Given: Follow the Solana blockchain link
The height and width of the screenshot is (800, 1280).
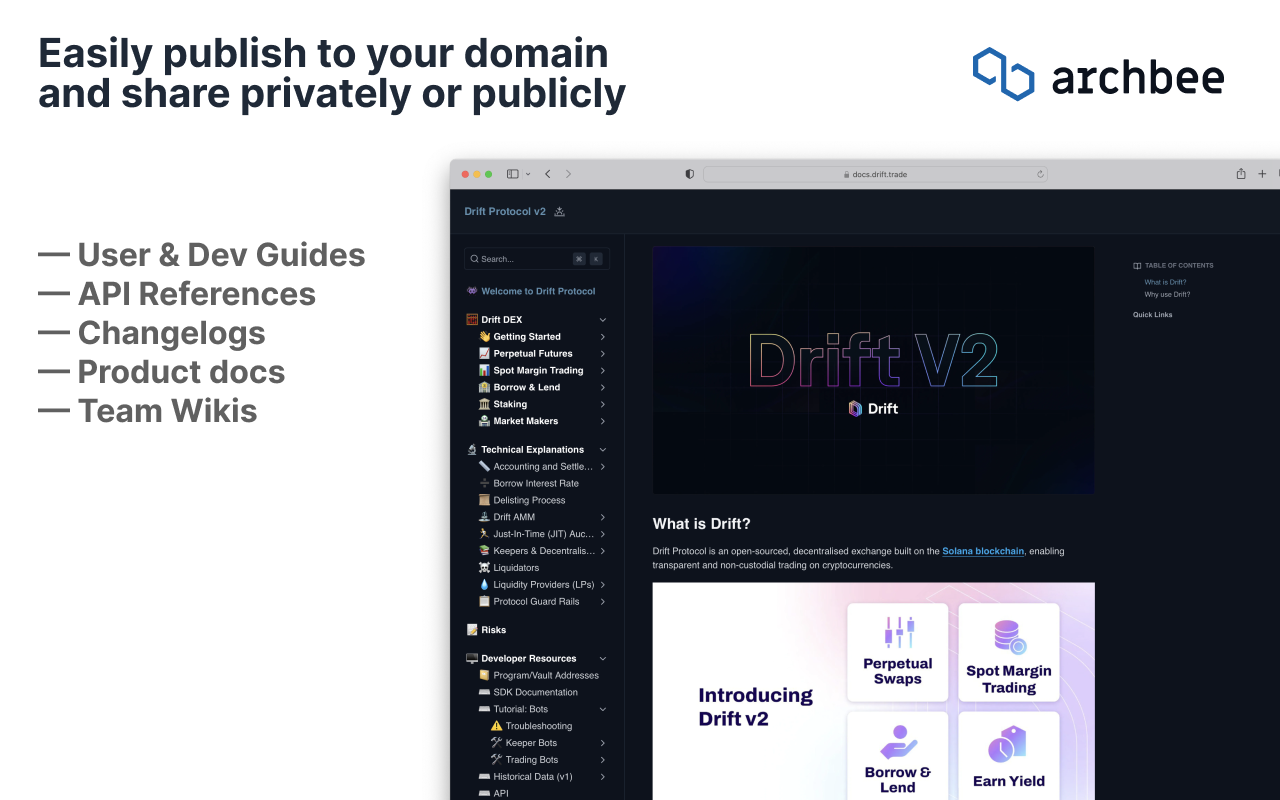Looking at the screenshot, I should [983, 551].
